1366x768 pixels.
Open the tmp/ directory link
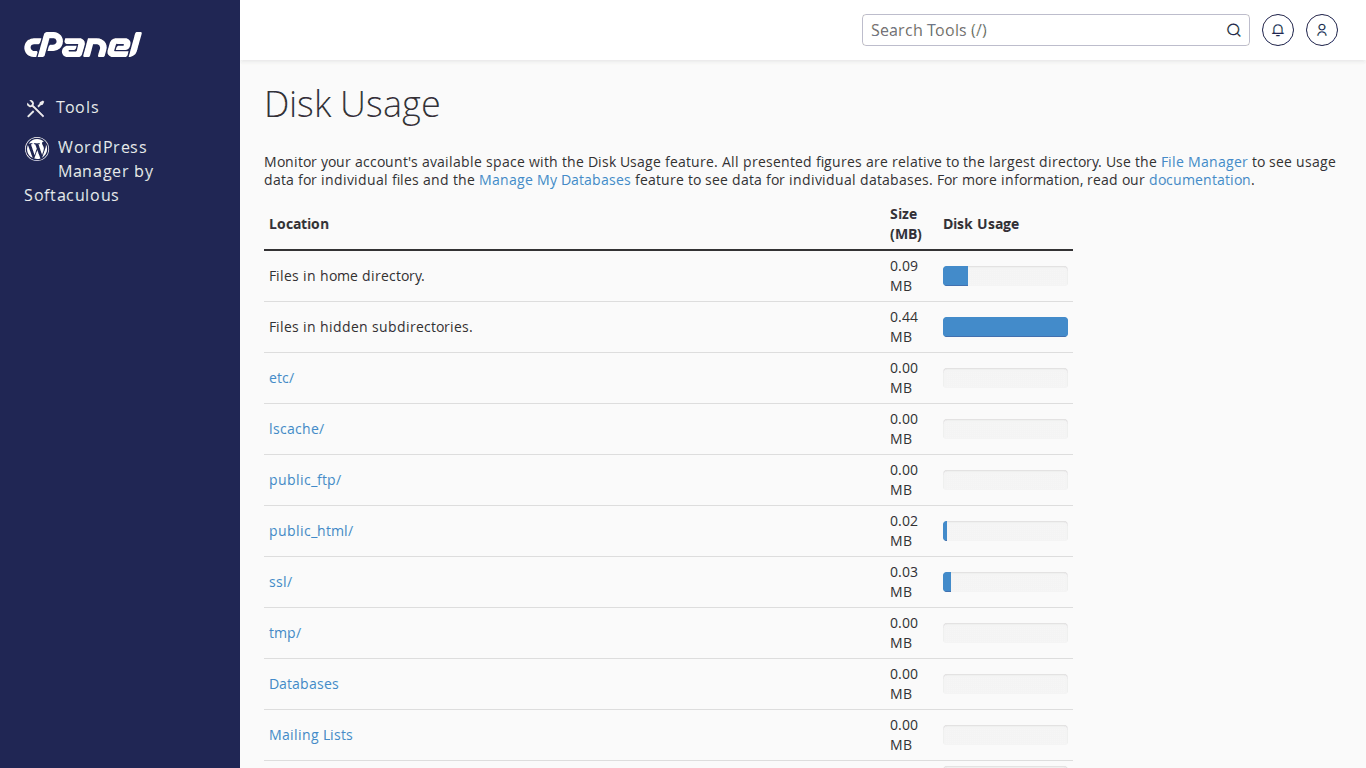(285, 633)
